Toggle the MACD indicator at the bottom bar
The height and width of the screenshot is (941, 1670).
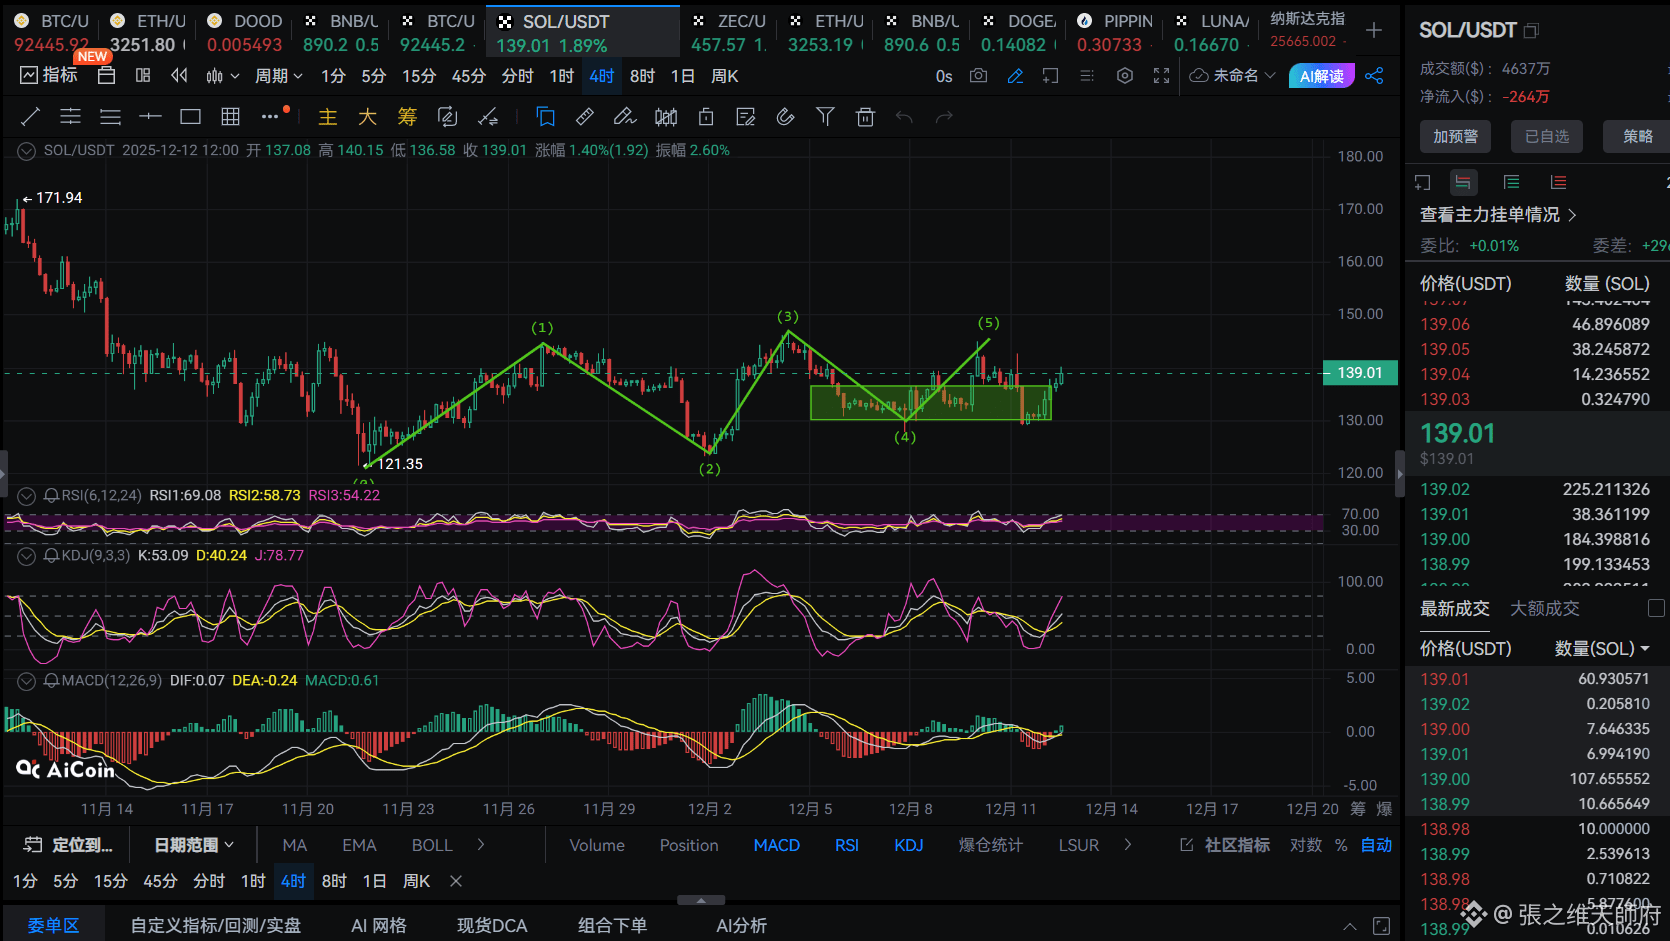click(x=776, y=845)
